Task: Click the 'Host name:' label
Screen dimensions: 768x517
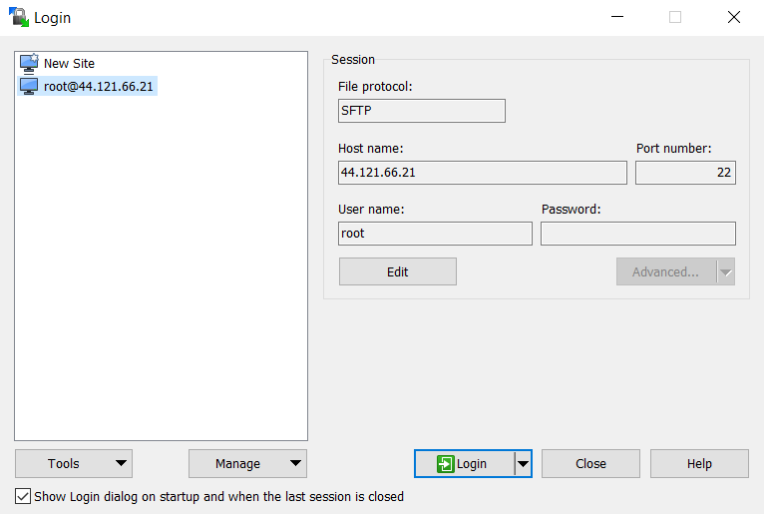Action: pos(371,148)
